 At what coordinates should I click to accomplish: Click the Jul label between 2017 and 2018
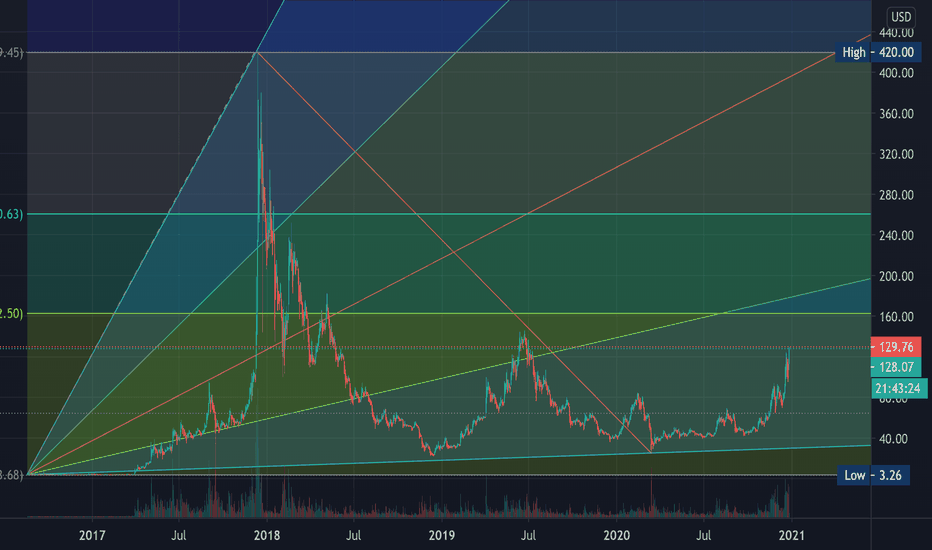(178, 535)
